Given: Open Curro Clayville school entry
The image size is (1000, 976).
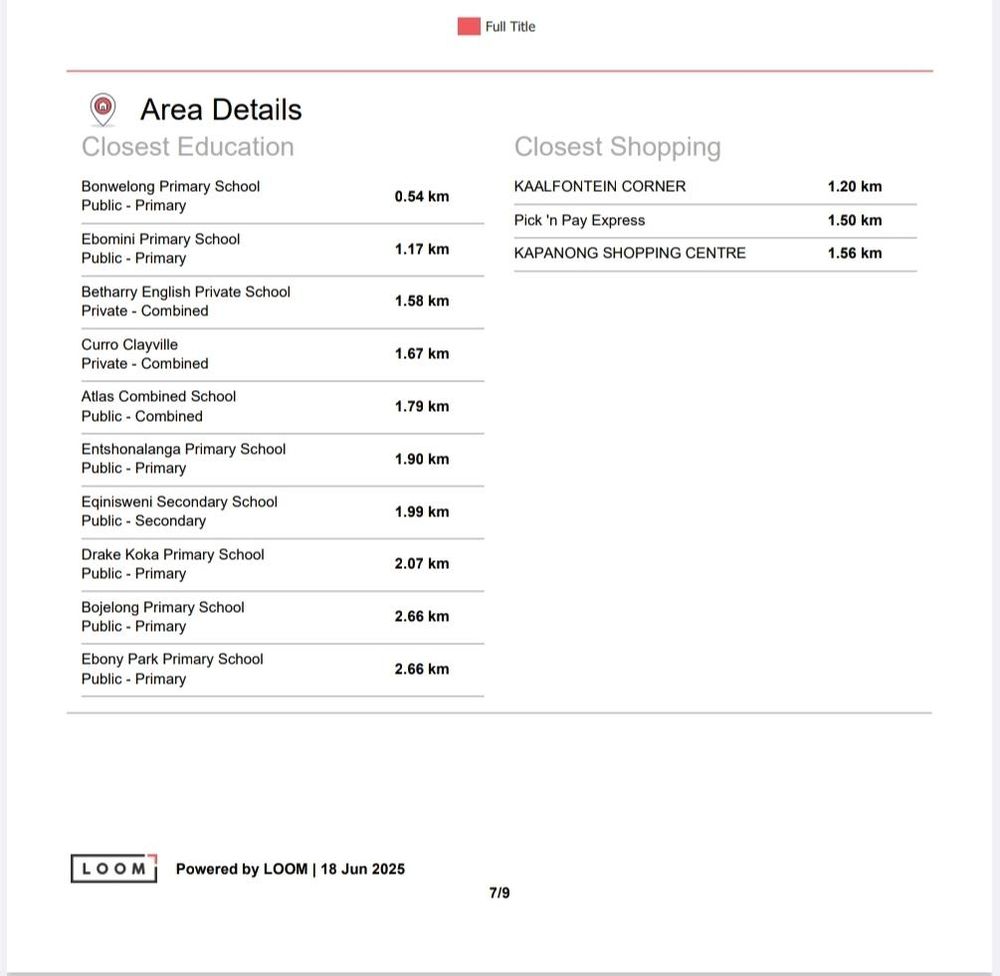Looking at the screenshot, I should click(x=129, y=345).
